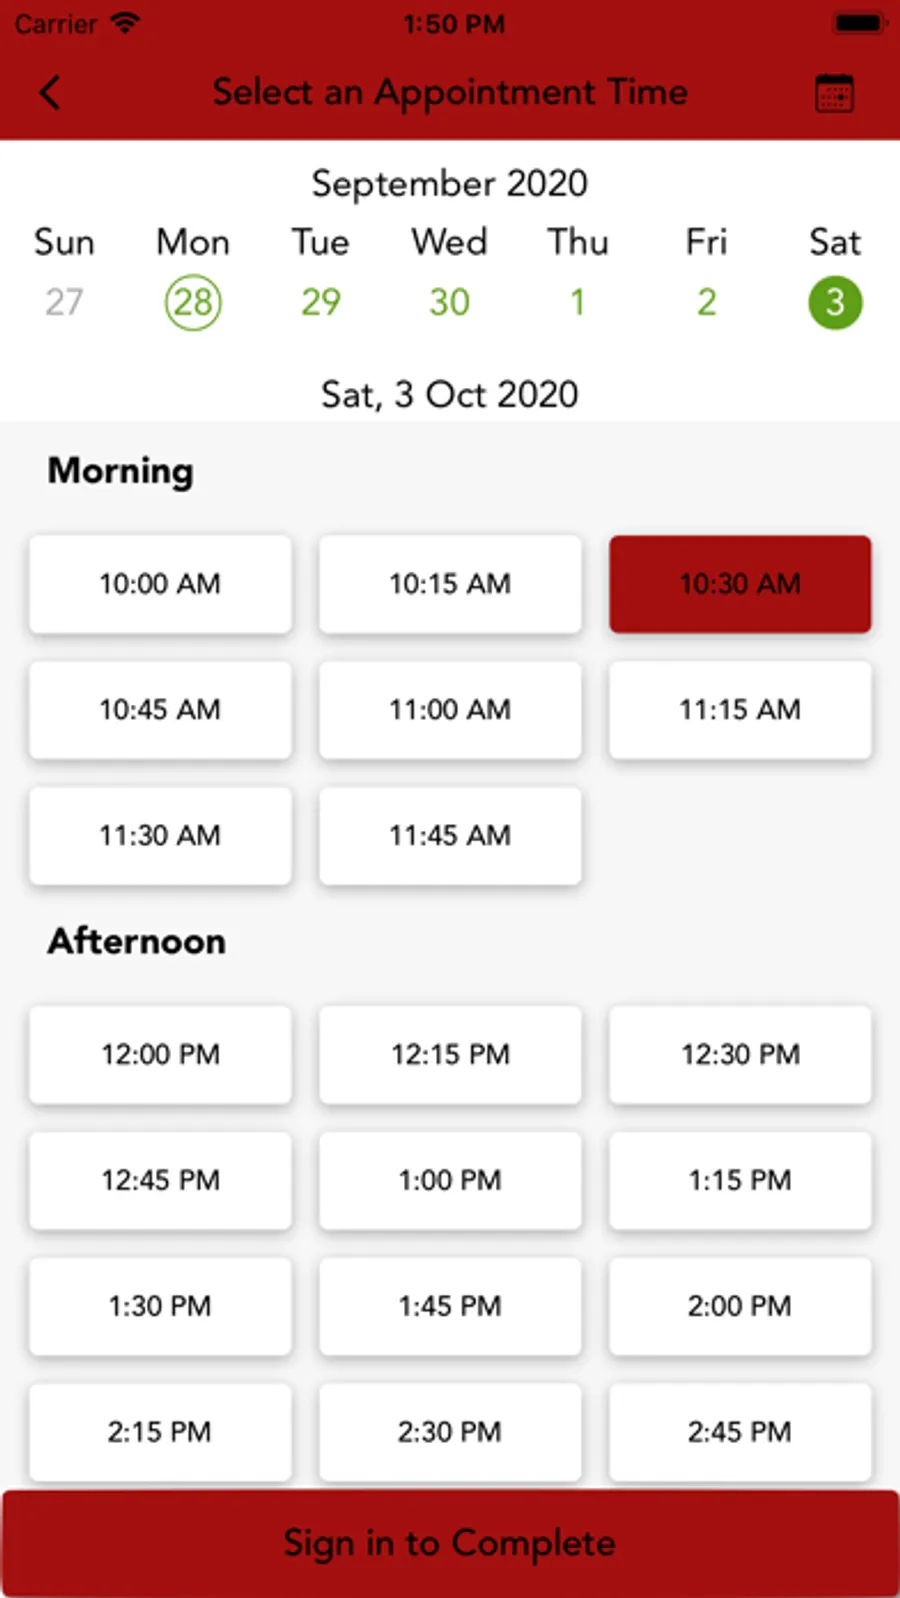Tap Sign in to Complete button
The image size is (900, 1598).
(x=450, y=1542)
